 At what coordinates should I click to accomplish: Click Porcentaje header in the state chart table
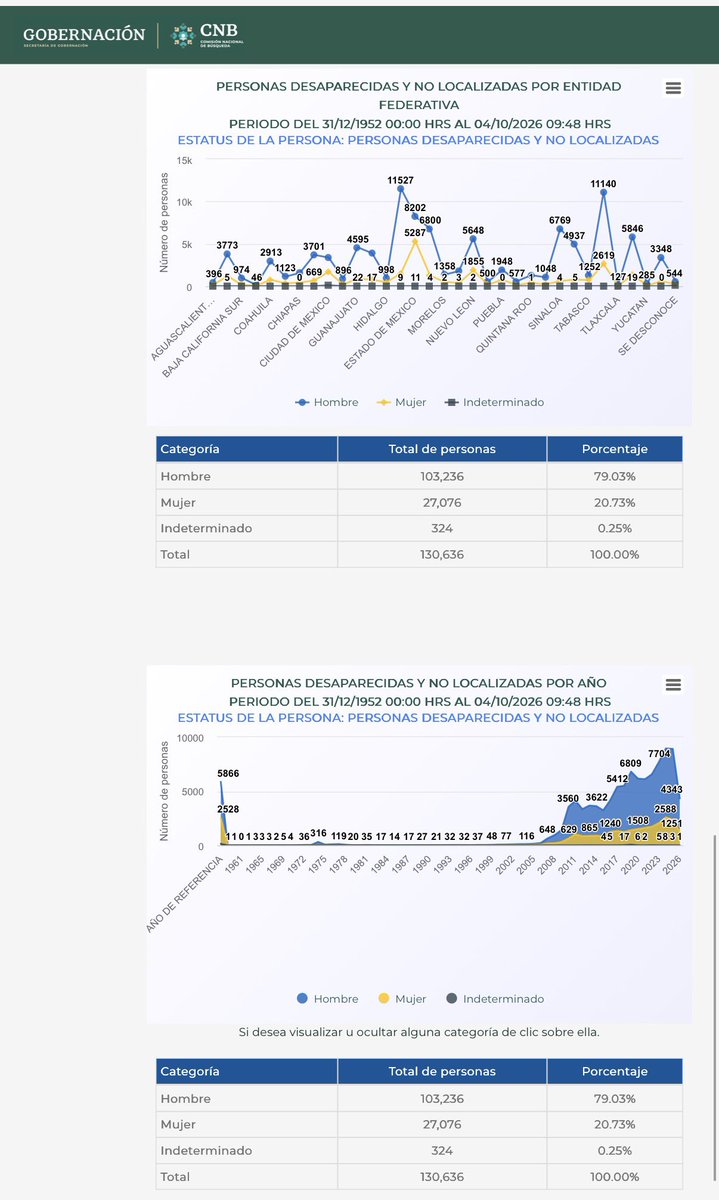click(x=615, y=449)
